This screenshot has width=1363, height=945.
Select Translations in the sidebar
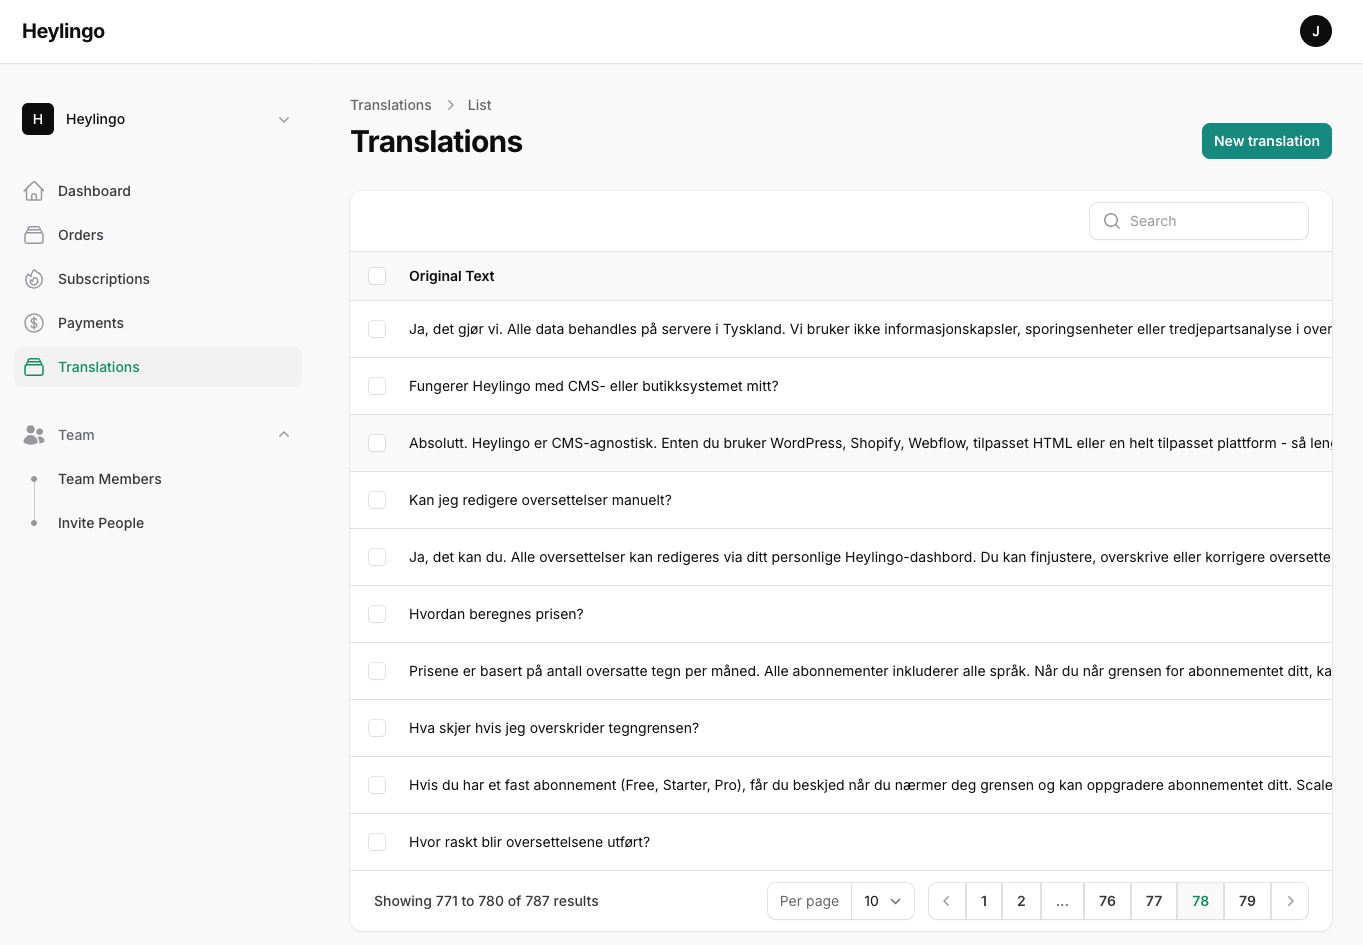[x=158, y=367]
